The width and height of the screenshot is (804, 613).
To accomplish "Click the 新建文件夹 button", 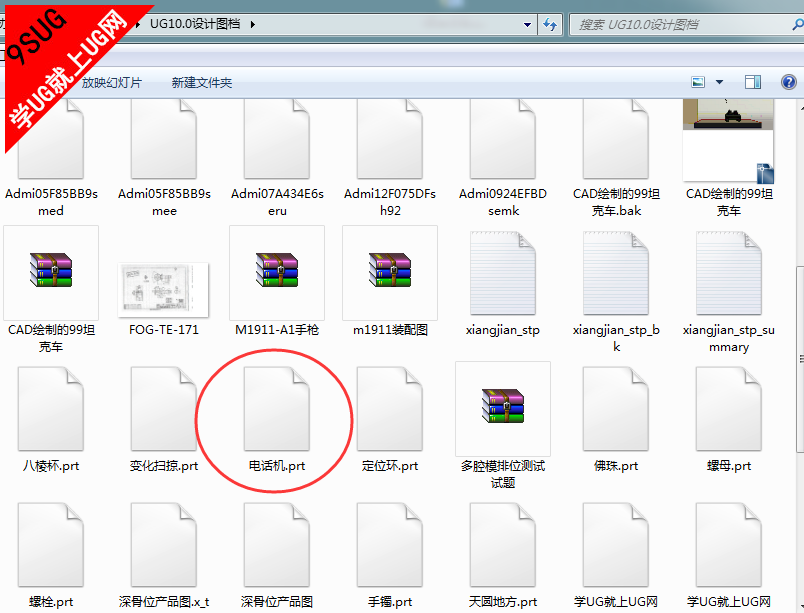I will (202, 83).
